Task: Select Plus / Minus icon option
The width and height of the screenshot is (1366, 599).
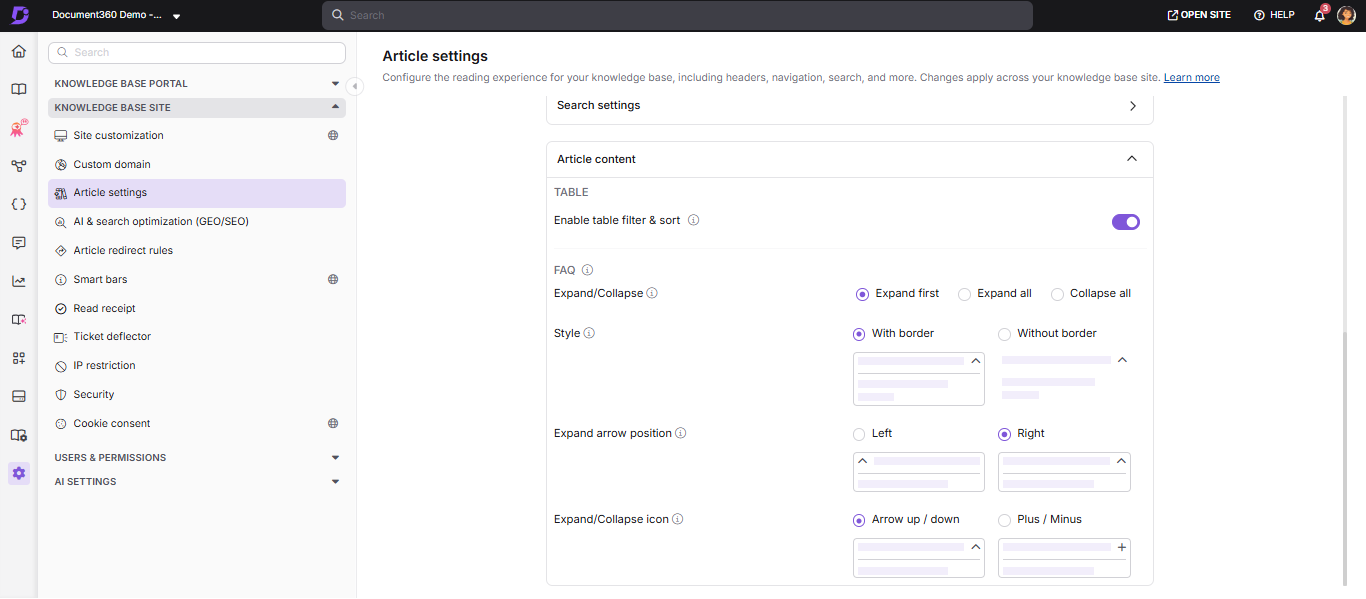Action: pyautogui.click(x=1004, y=520)
